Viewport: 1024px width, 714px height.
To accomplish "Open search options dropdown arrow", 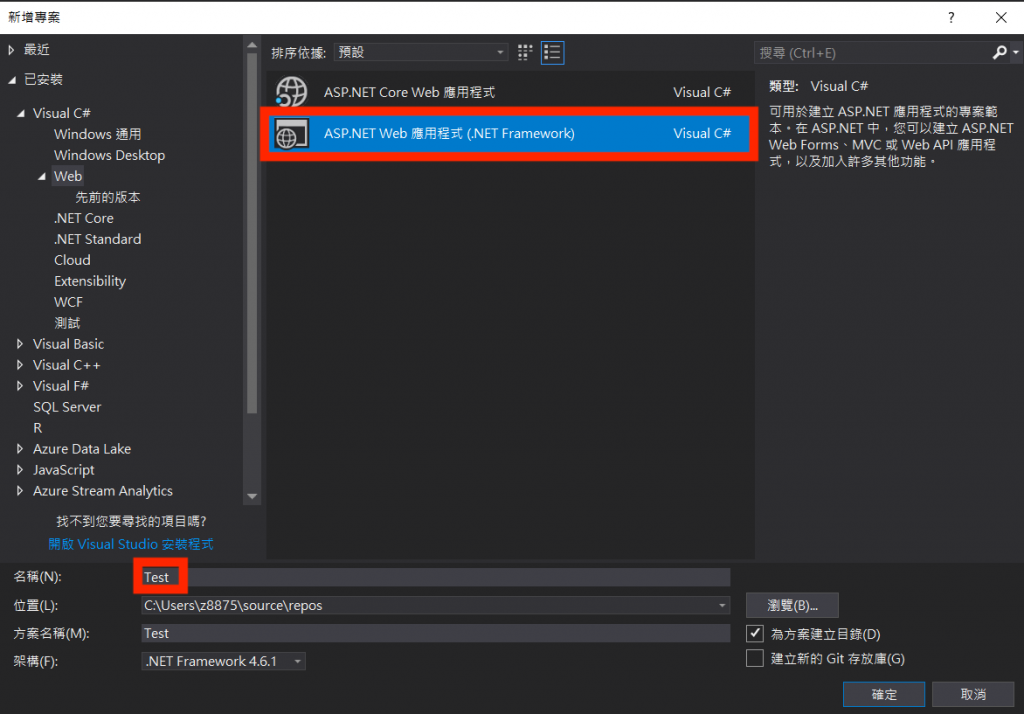I will point(1016,52).
